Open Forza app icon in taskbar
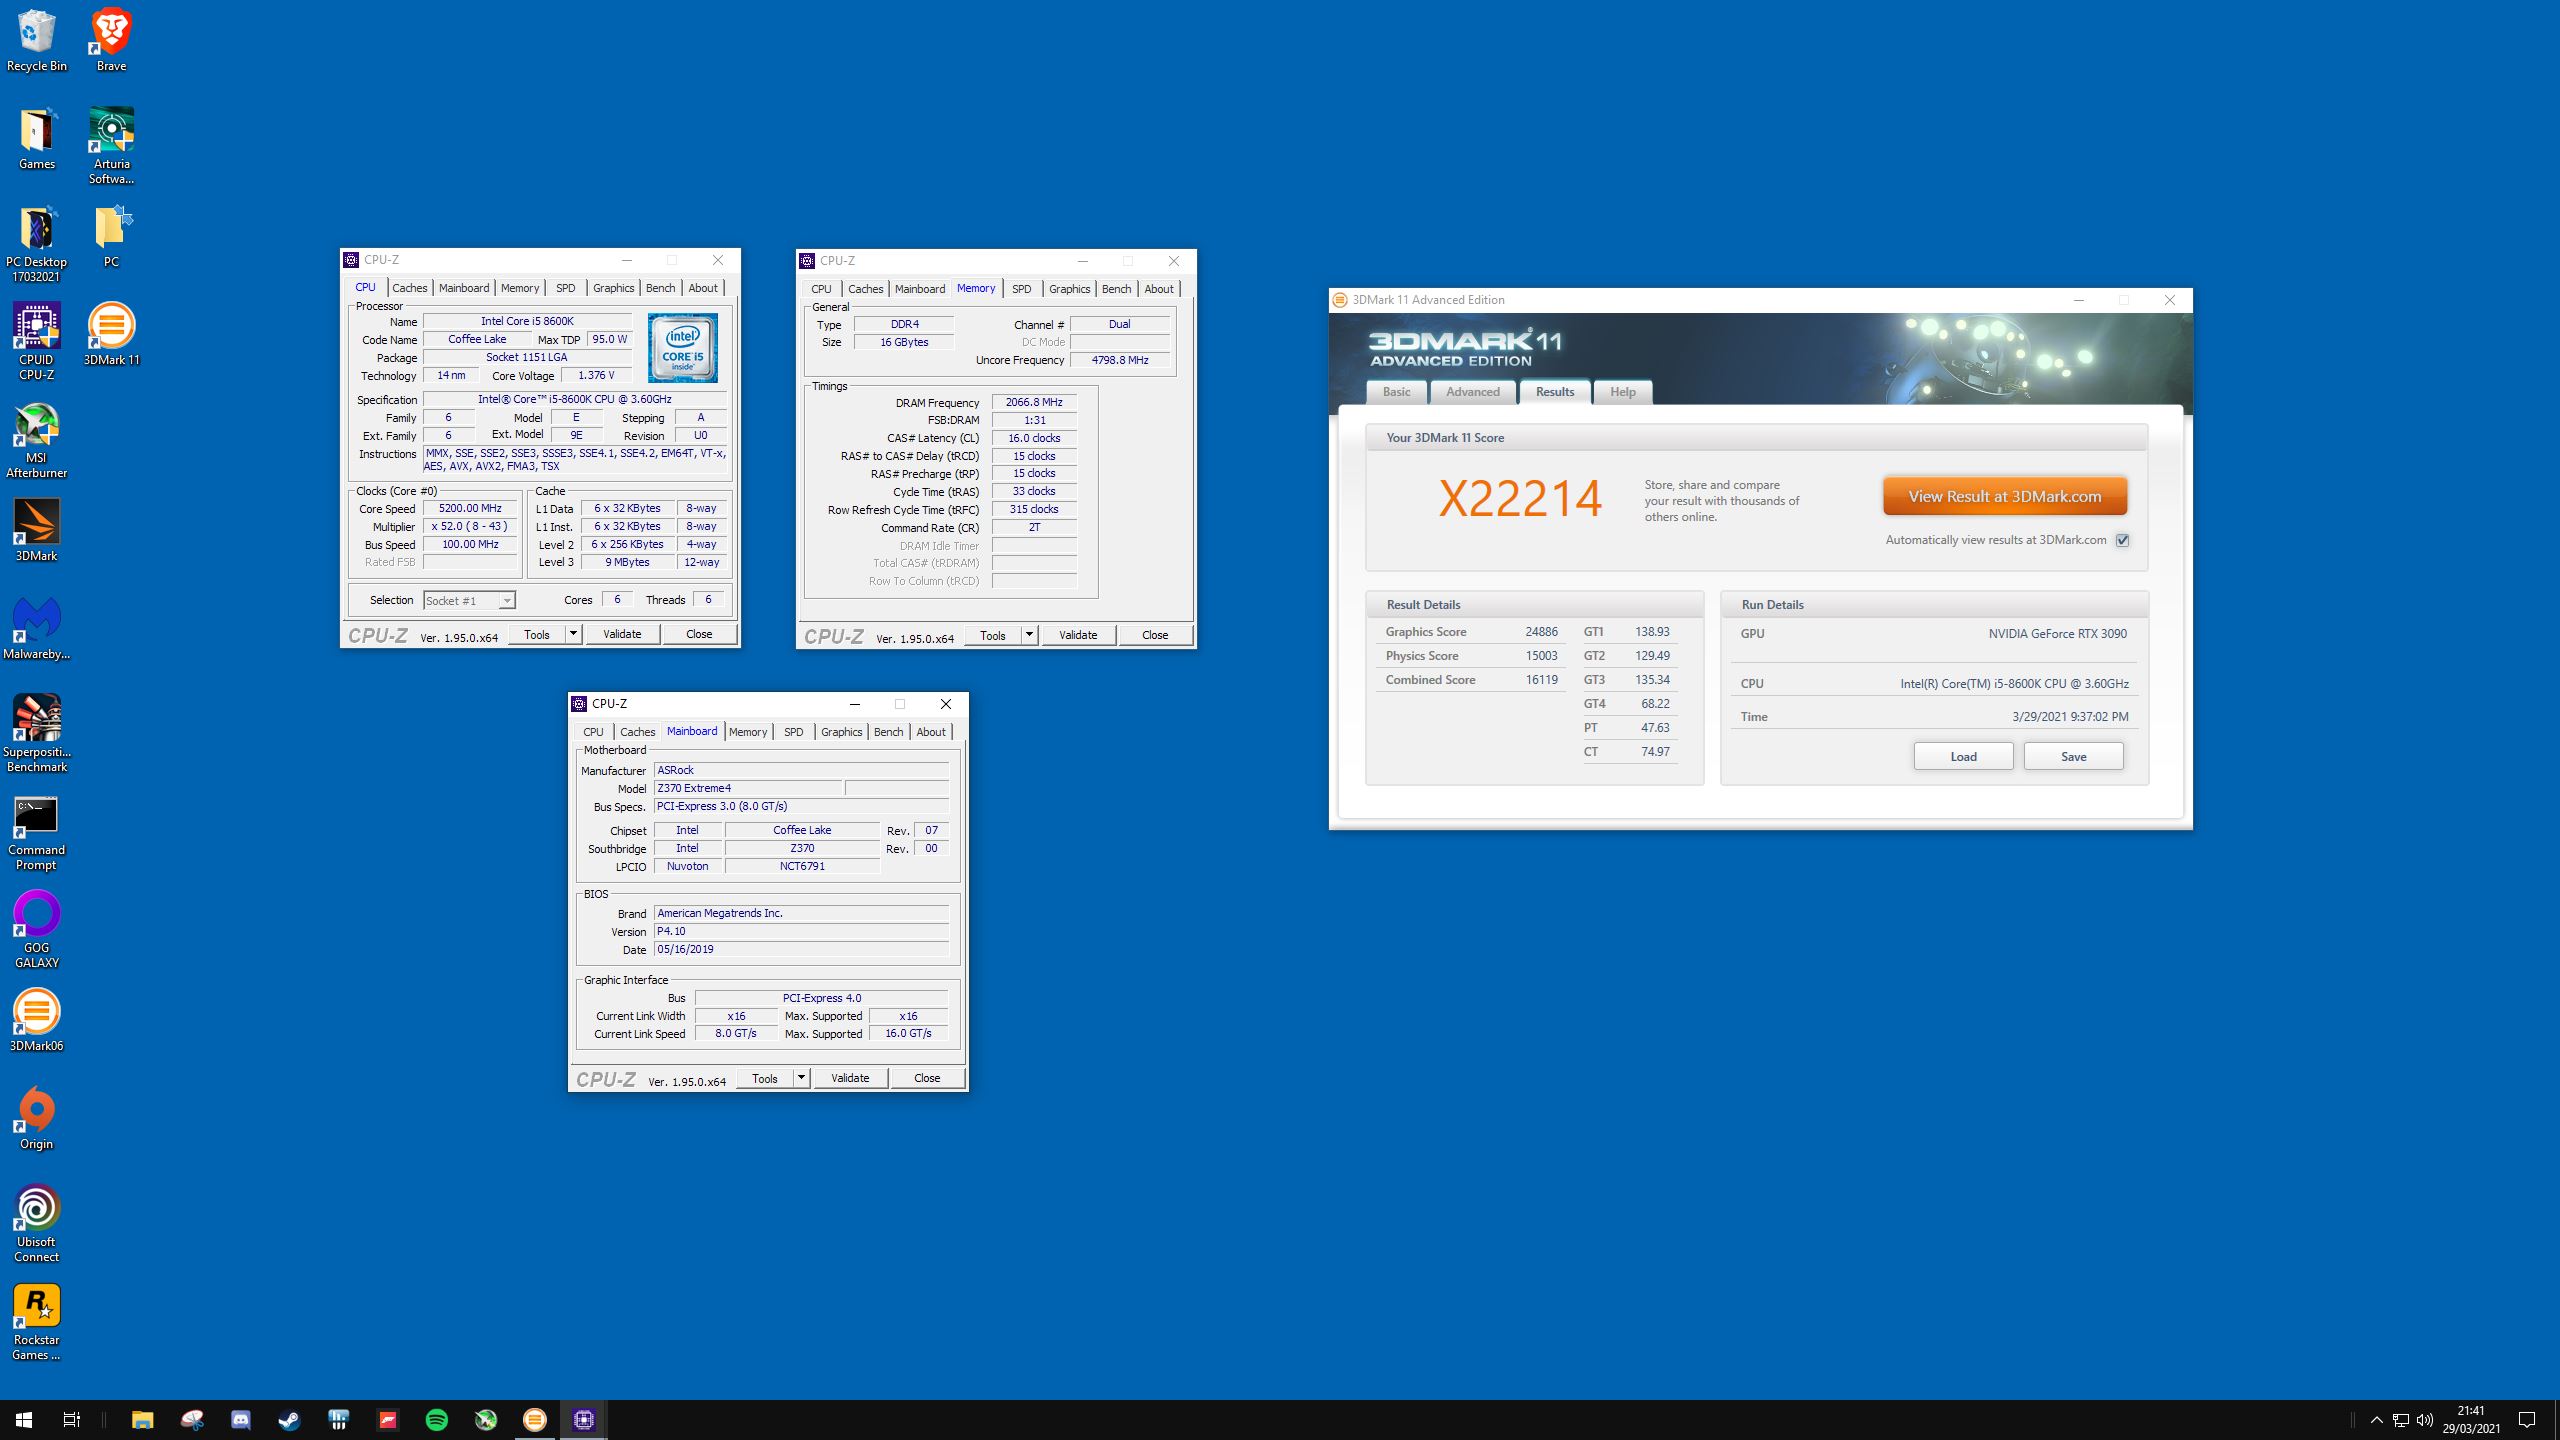2560x1440 pixels. [x=388, y=1420]
